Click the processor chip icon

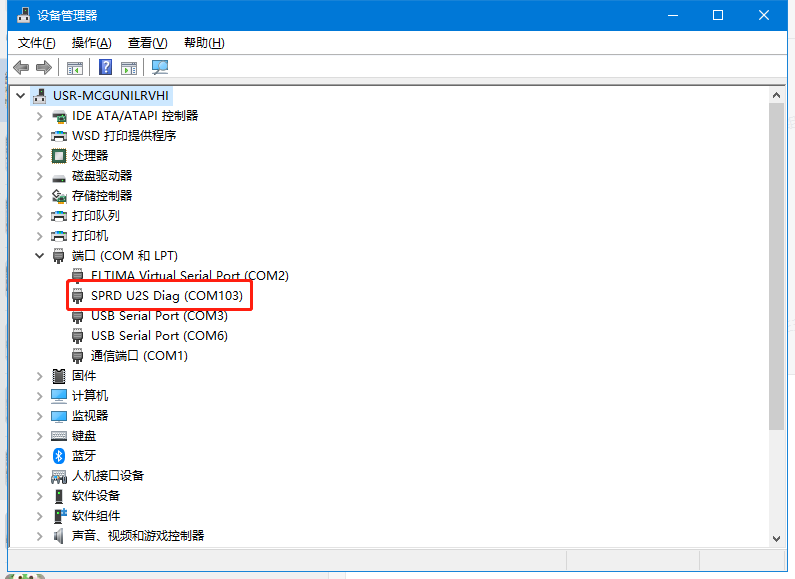pos(59,156)
